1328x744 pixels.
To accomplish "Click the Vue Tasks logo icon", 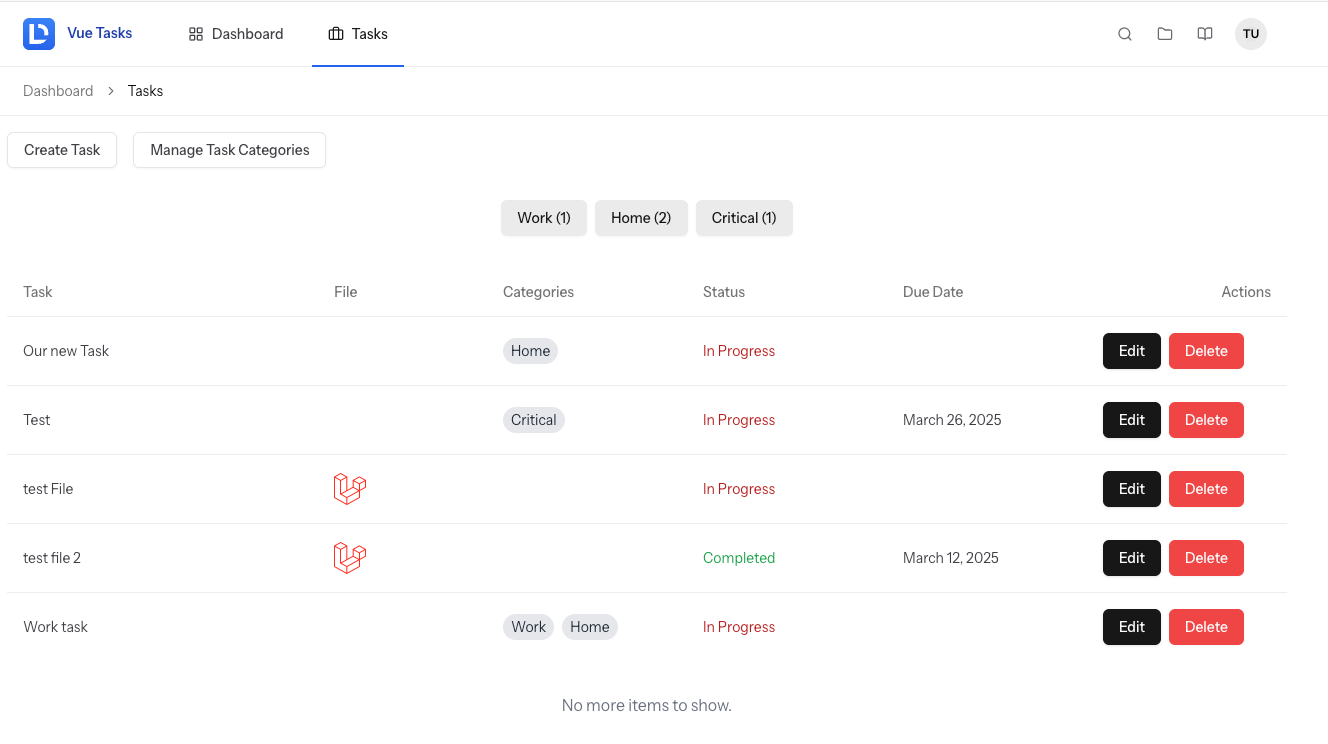I will 39,34.
